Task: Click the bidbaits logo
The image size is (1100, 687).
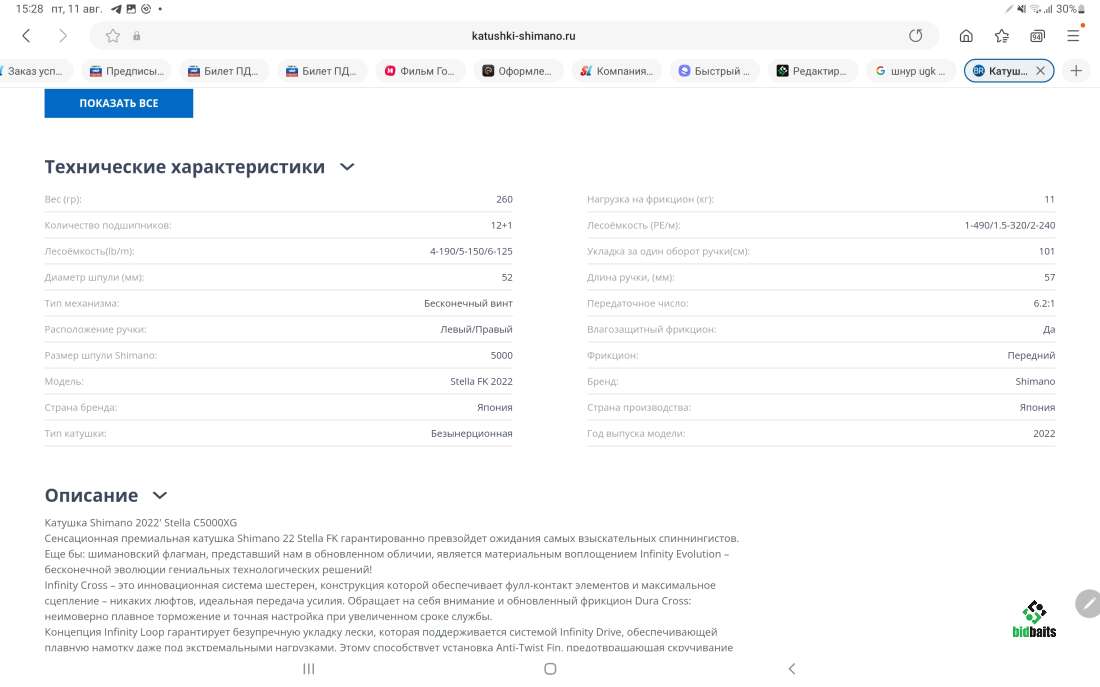Action: click(1034, 619)
